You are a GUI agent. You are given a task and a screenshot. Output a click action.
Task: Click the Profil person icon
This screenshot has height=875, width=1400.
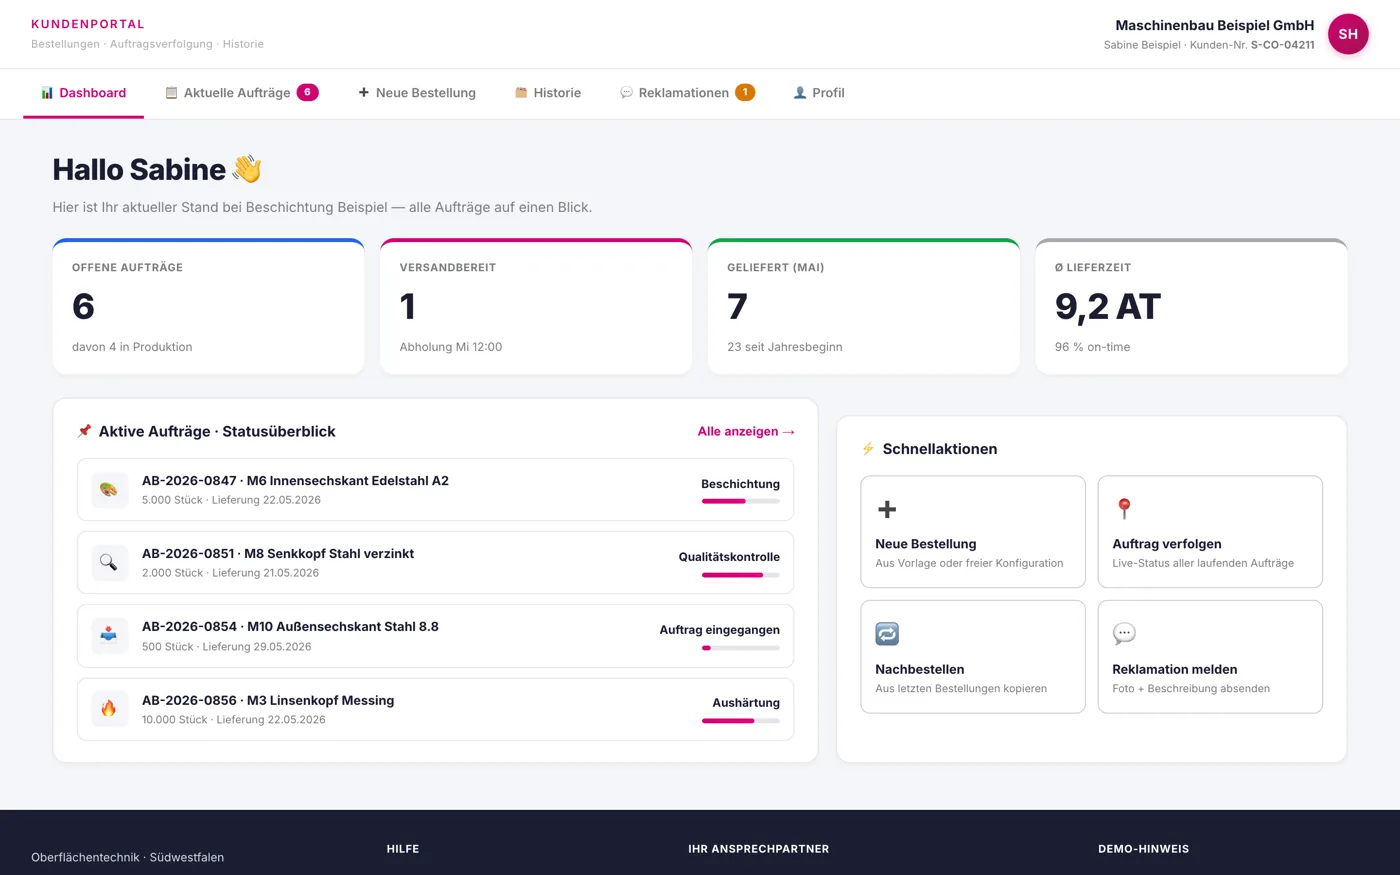tap(800, 93)
